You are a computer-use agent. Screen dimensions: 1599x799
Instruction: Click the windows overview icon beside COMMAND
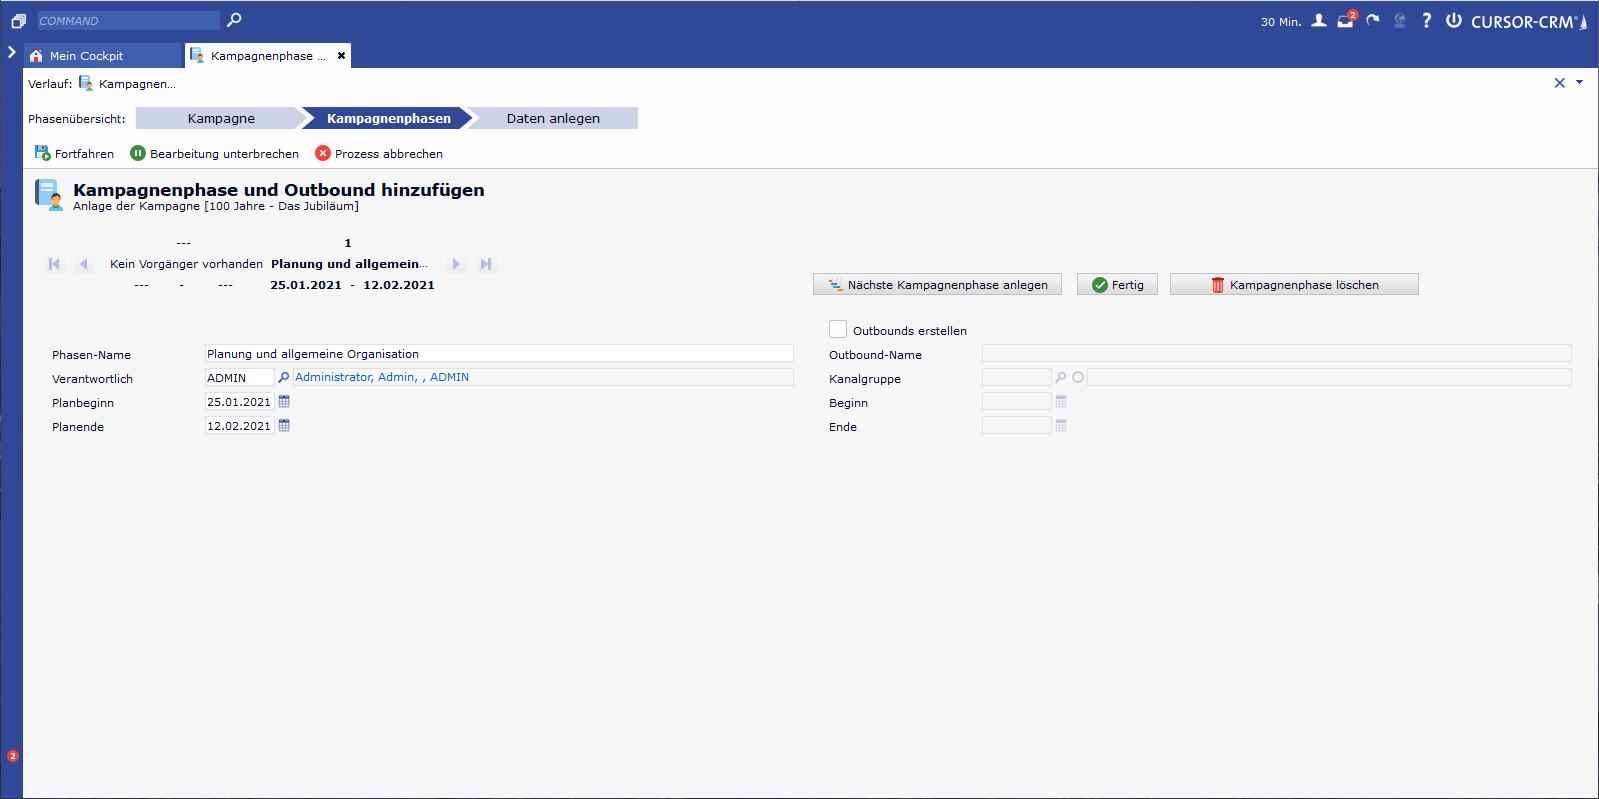[x=18, y=21]
